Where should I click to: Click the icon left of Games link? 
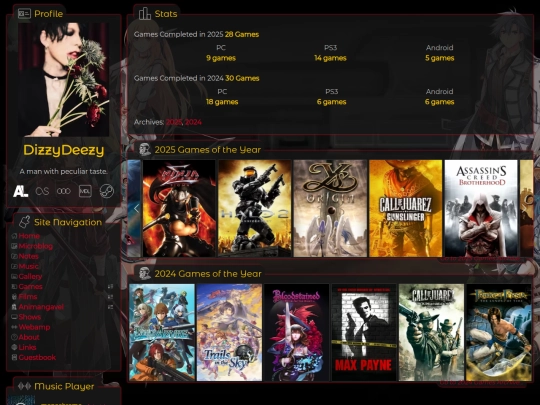pyautogui.click(x=14, y=287)
